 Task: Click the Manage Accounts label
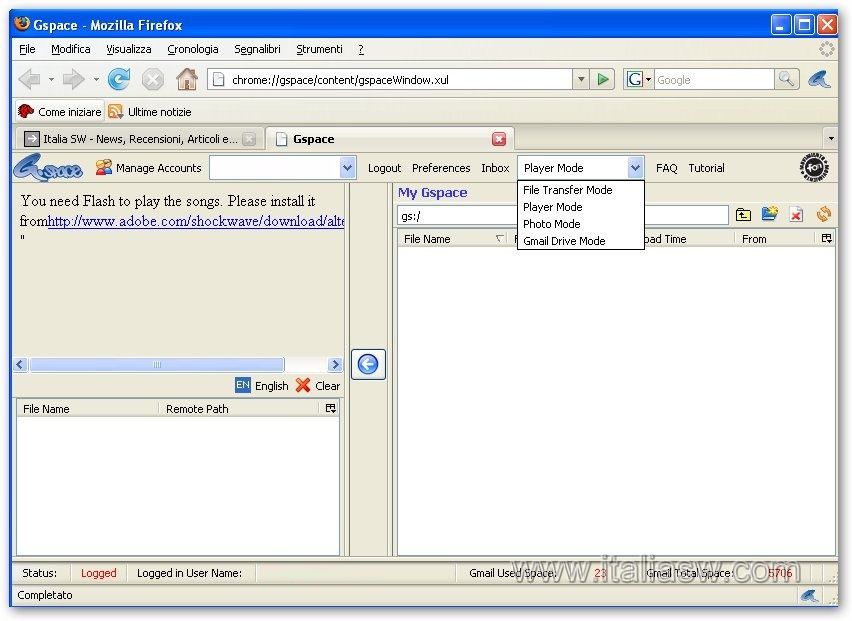158,168
